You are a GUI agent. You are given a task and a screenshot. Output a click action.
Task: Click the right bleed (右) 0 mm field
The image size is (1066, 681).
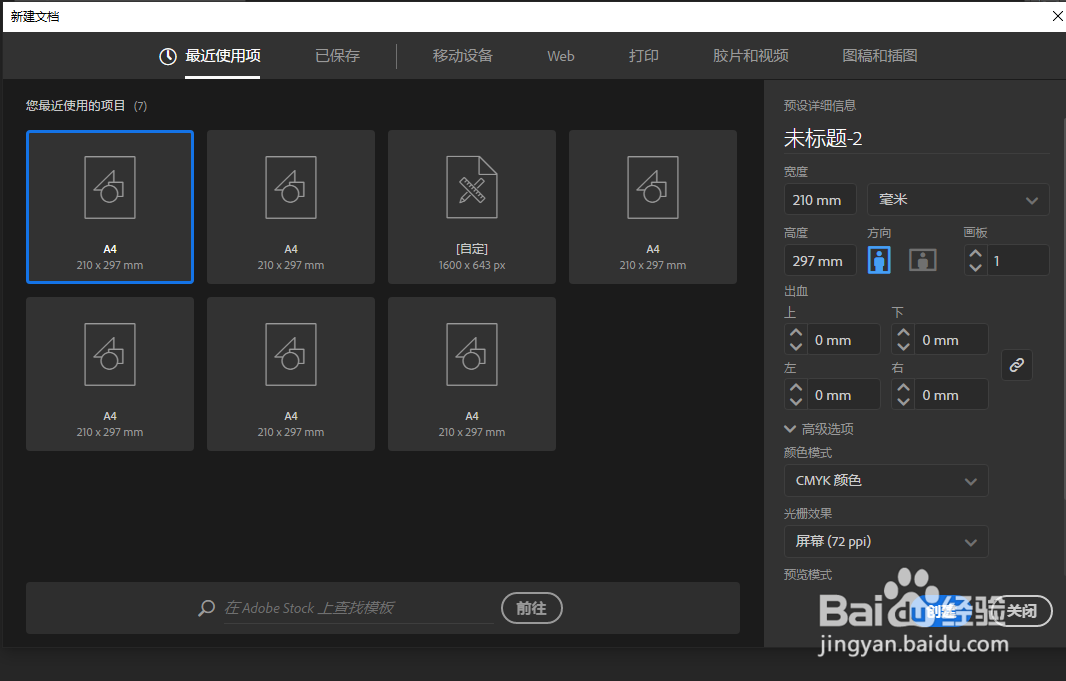952,395
